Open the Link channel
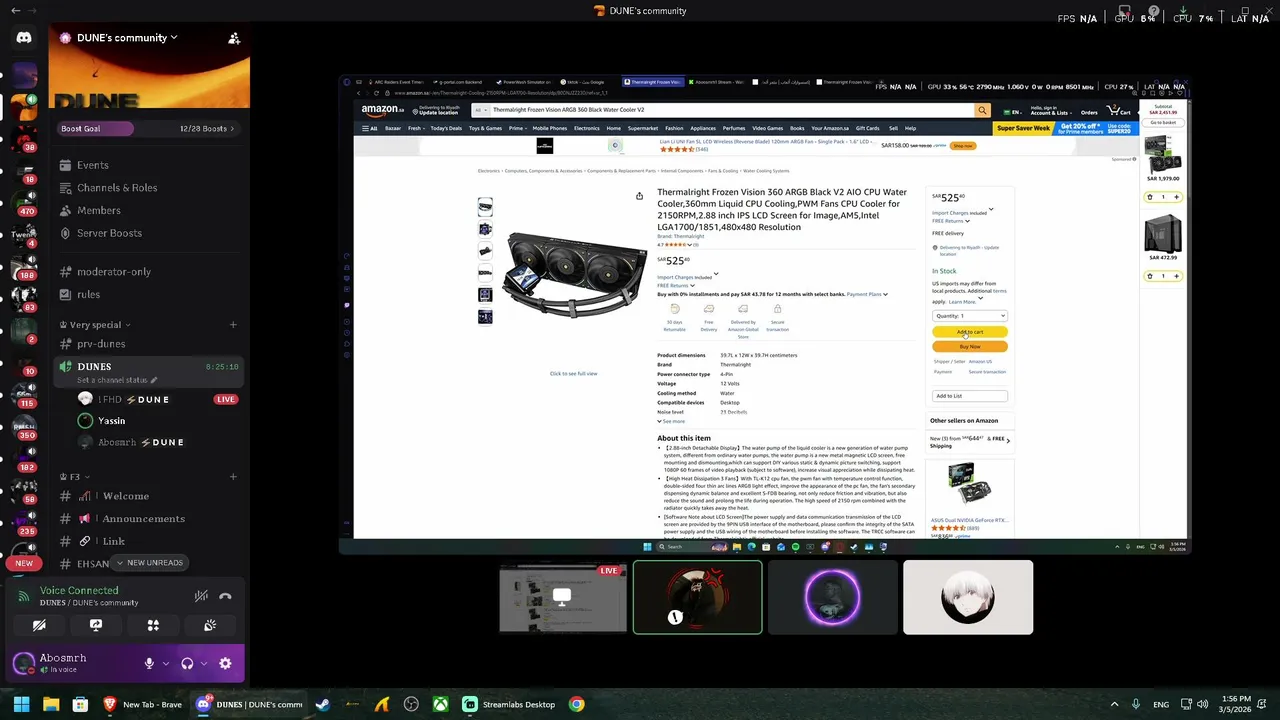The image size is (1280, 720). click(148, 542)
